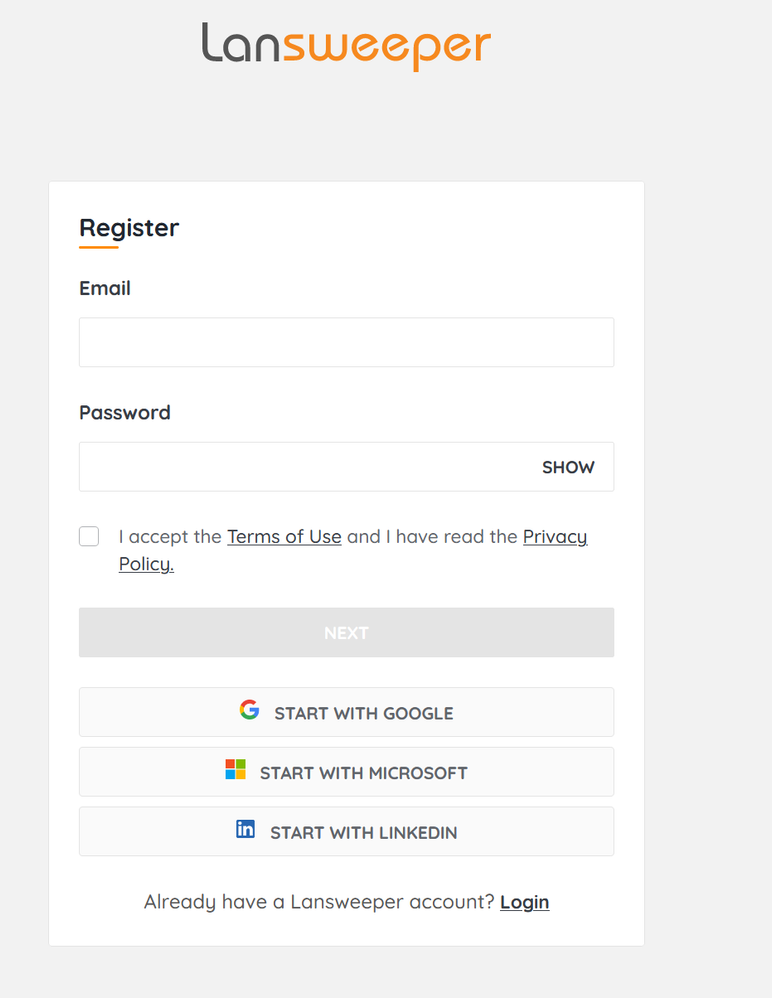Screen dimensions: 772x998
Task: Tick the accept Terms of Use checkbox
Action: click(89, 537)
